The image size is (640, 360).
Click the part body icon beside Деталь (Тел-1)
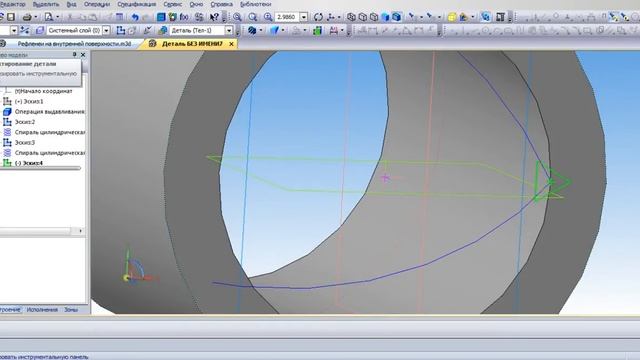(163, 30)
